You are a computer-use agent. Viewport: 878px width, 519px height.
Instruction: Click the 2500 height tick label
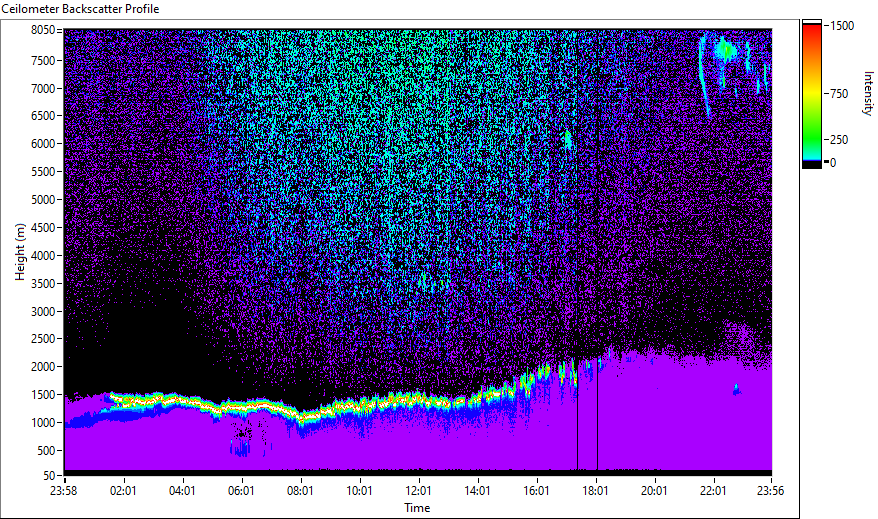pyautogui.click(x=43, y=339)
